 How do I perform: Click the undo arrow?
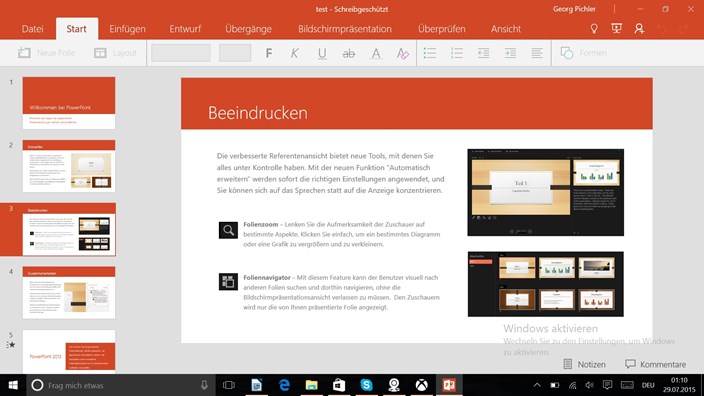click(x=661, y=29)
